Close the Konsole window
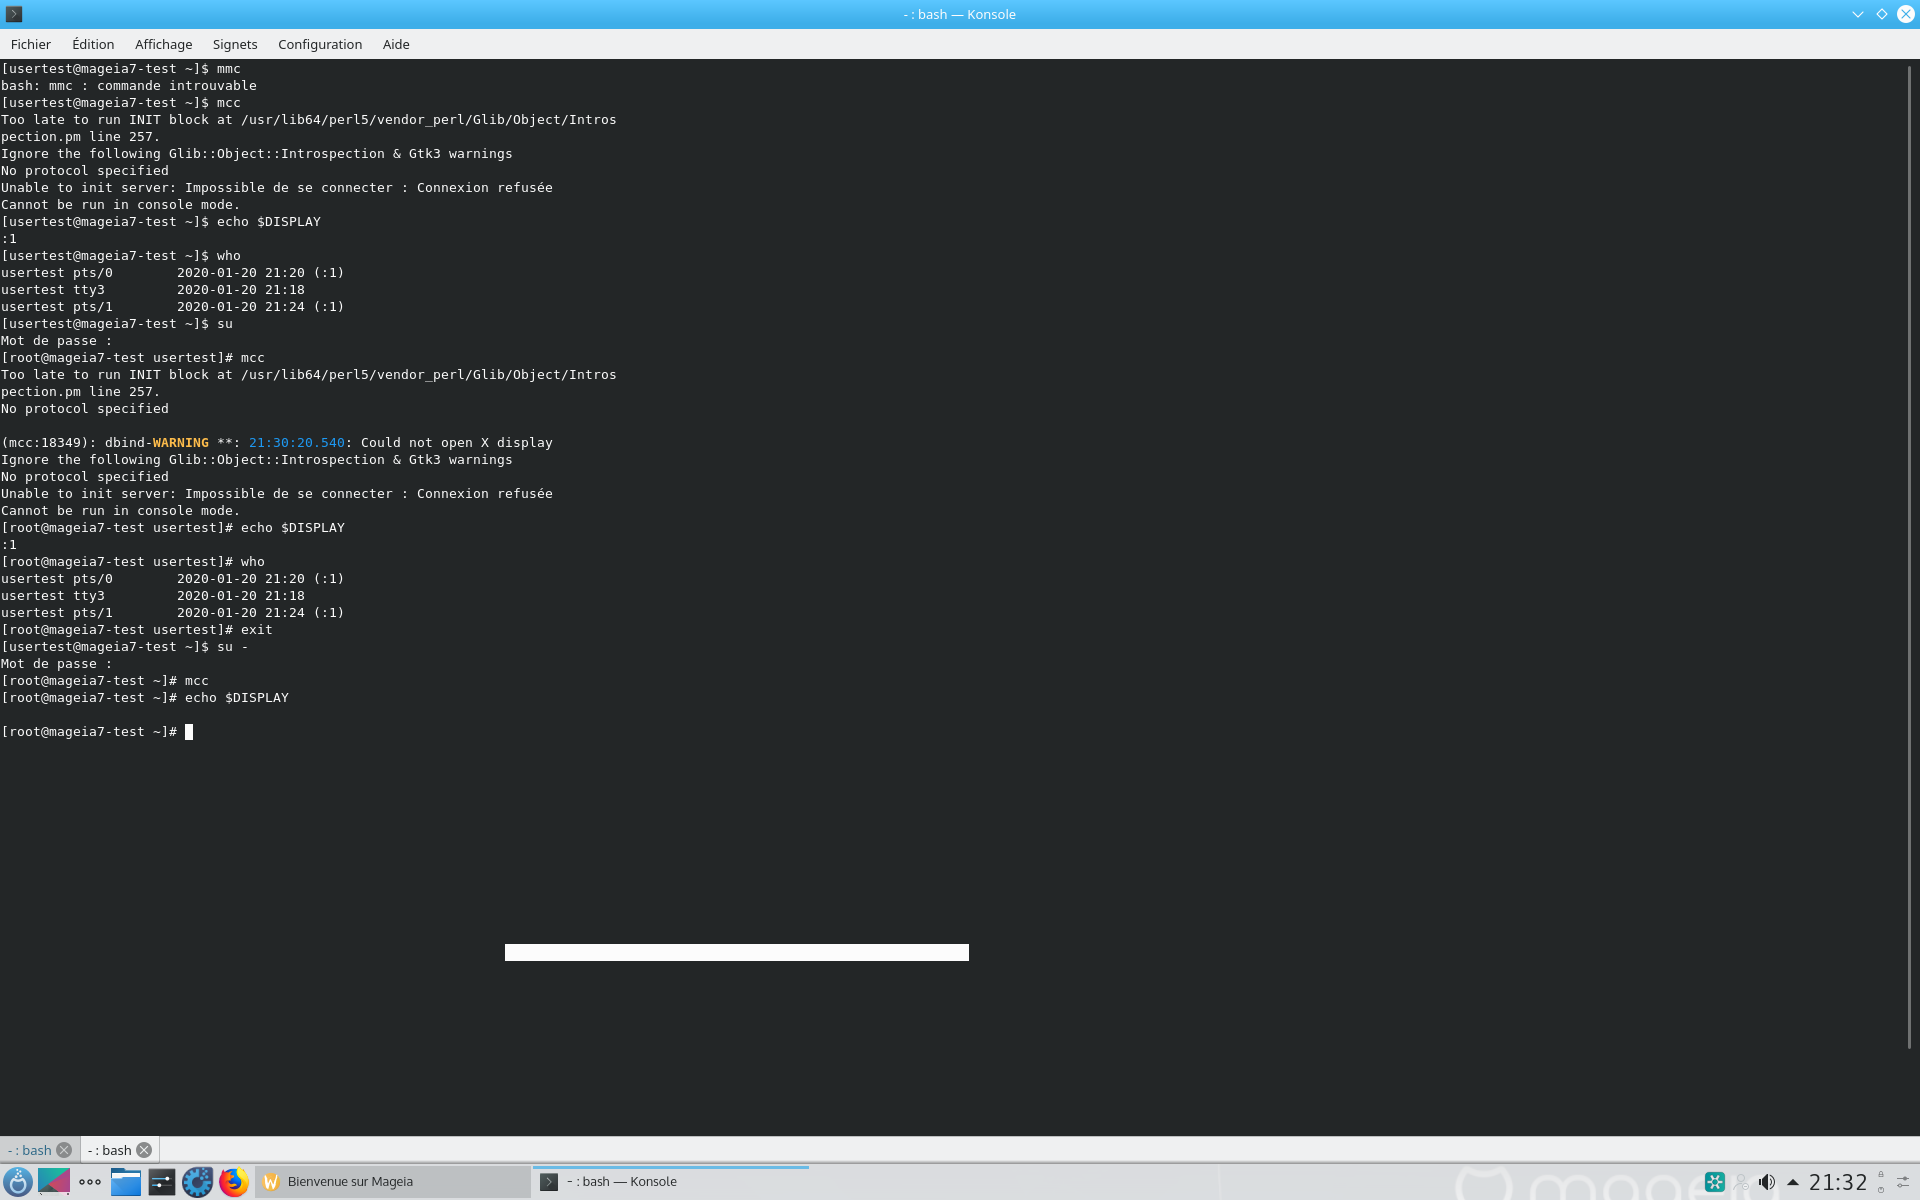The height and width of the screenshot is (1200, 1920). coord(1906,14)
